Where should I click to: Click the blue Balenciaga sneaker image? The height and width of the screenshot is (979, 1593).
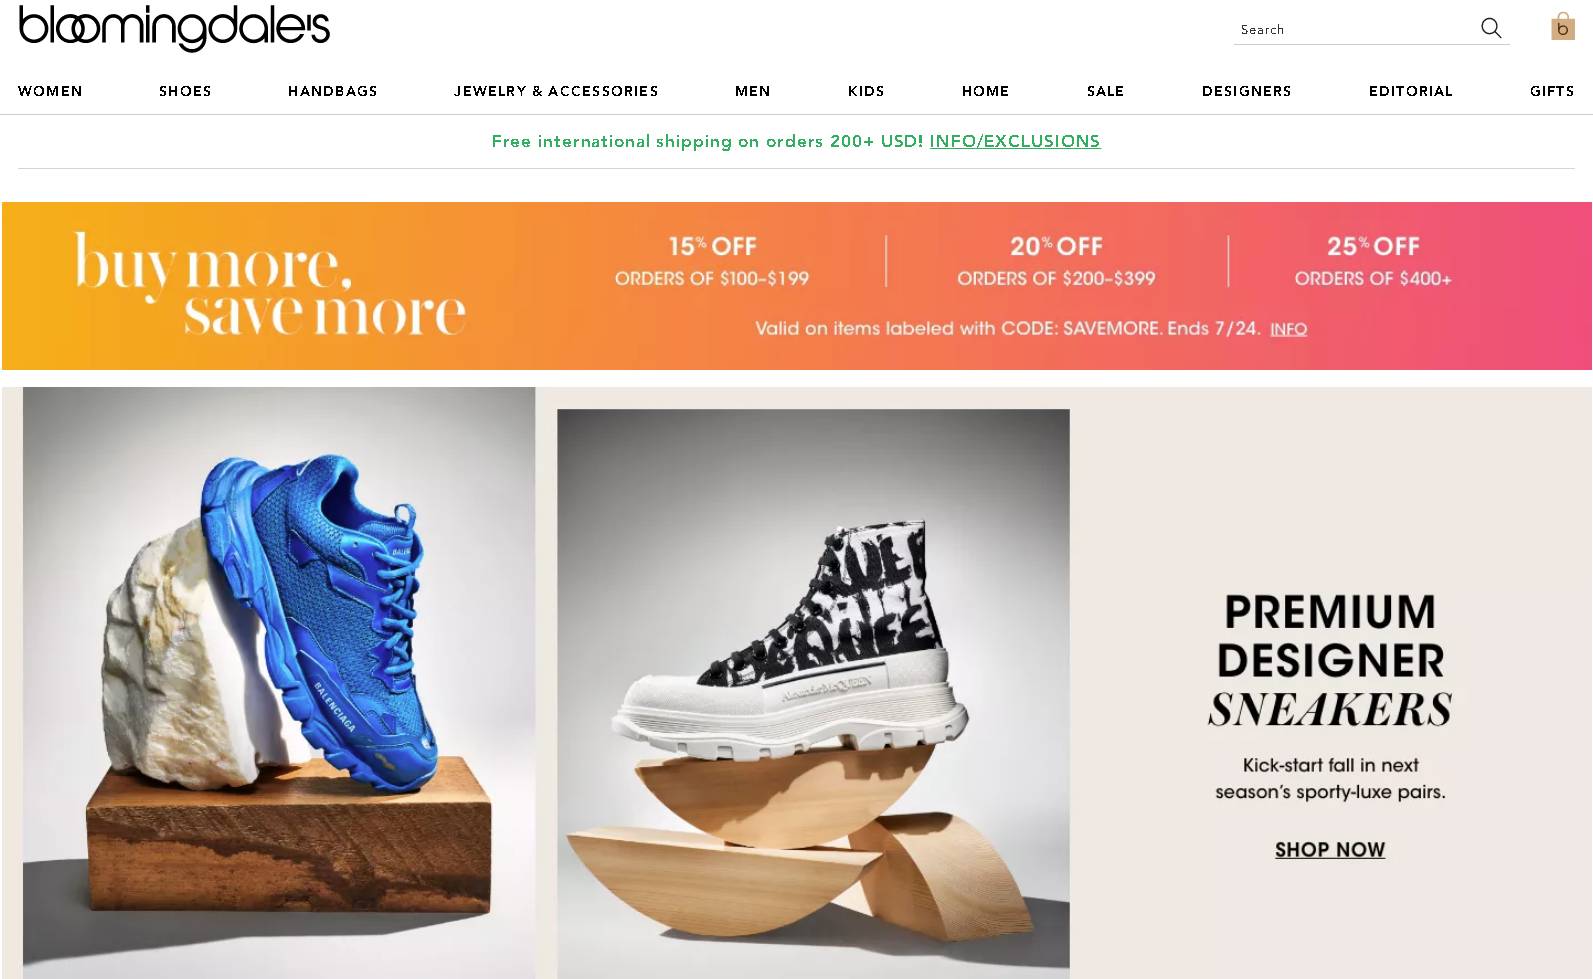click(279, 682)
